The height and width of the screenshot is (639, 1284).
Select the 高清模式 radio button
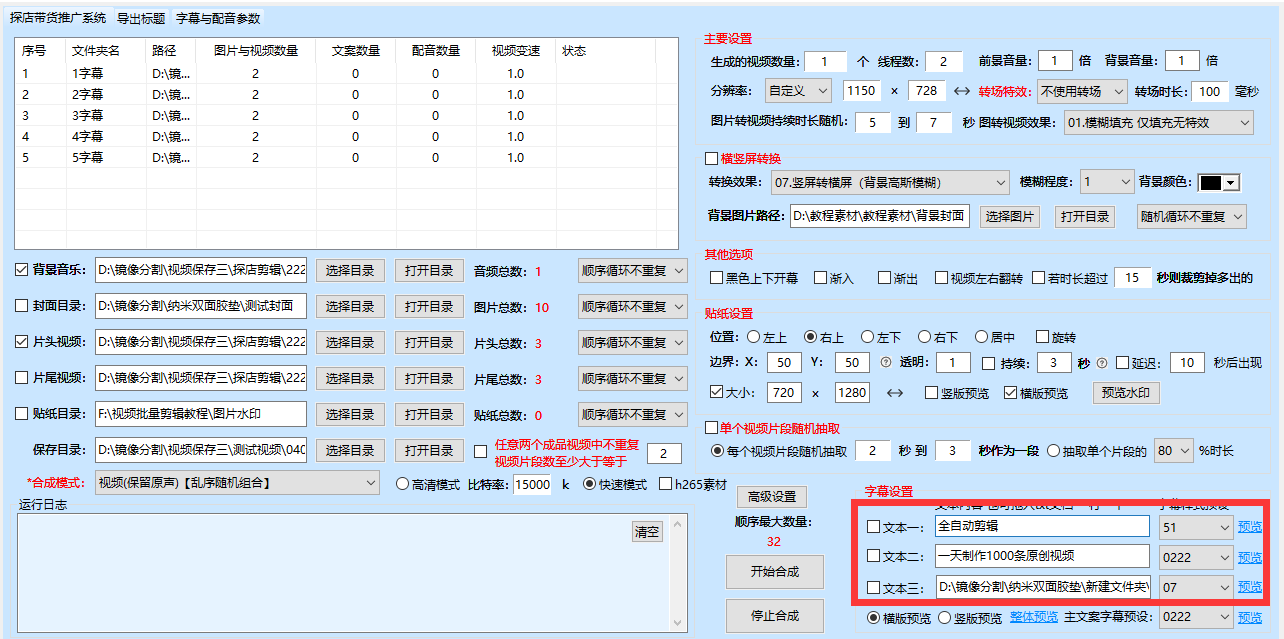[x=403, y=484]
